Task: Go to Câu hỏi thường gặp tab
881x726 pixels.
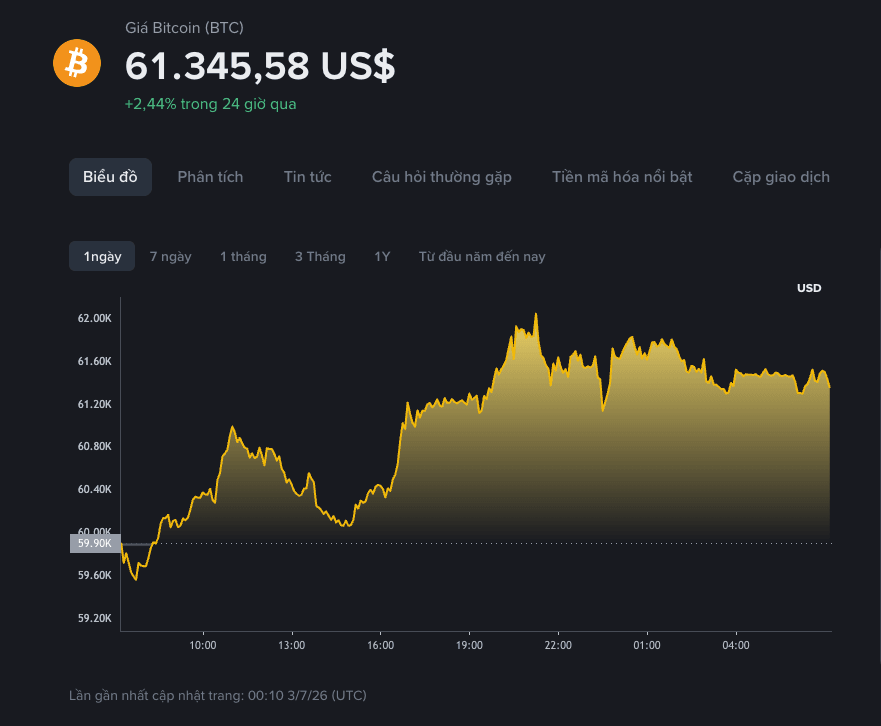Action: [x=442, y=177]
